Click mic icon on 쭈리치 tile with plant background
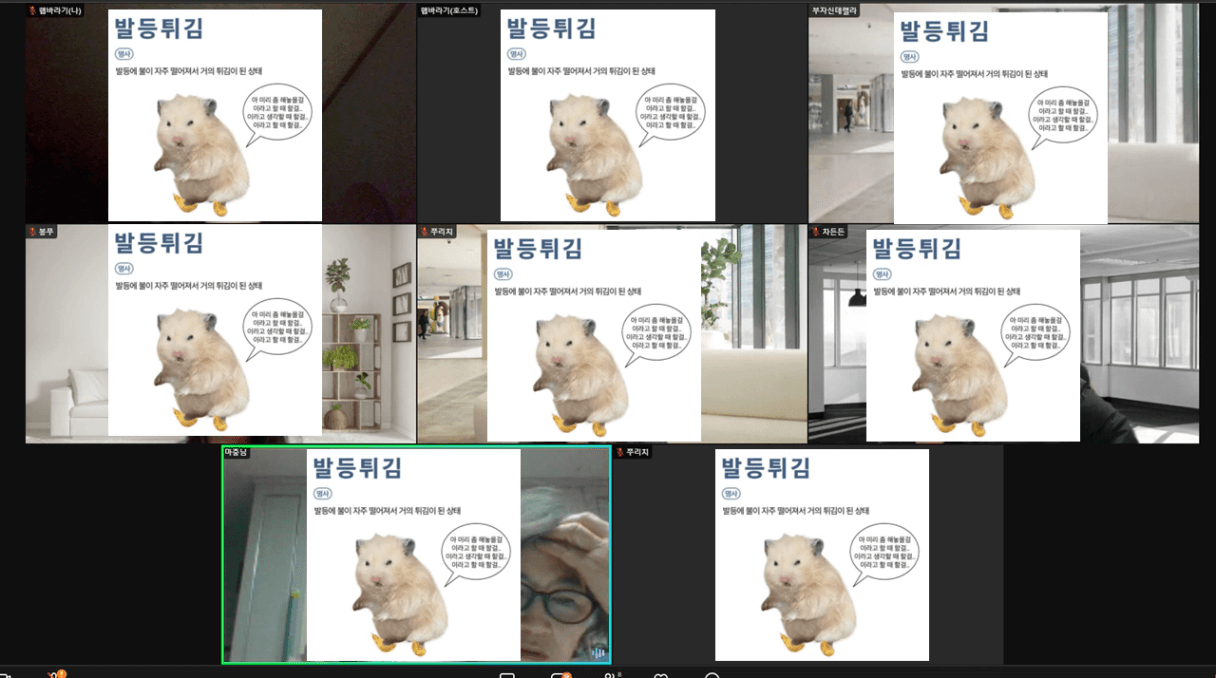This screenshot has height=678, width=1216. (x=424, y=231)
